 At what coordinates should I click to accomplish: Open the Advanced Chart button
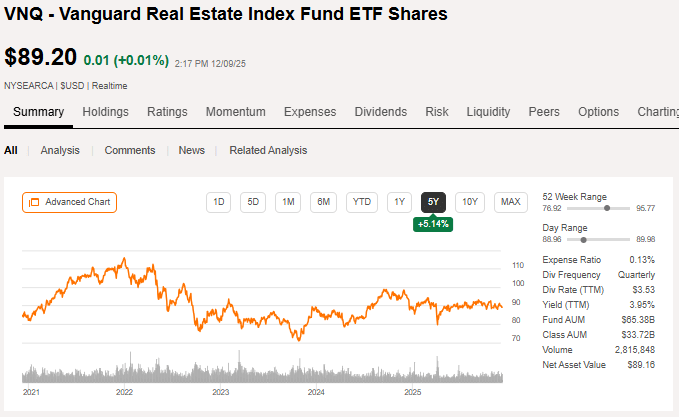[69, 202]
